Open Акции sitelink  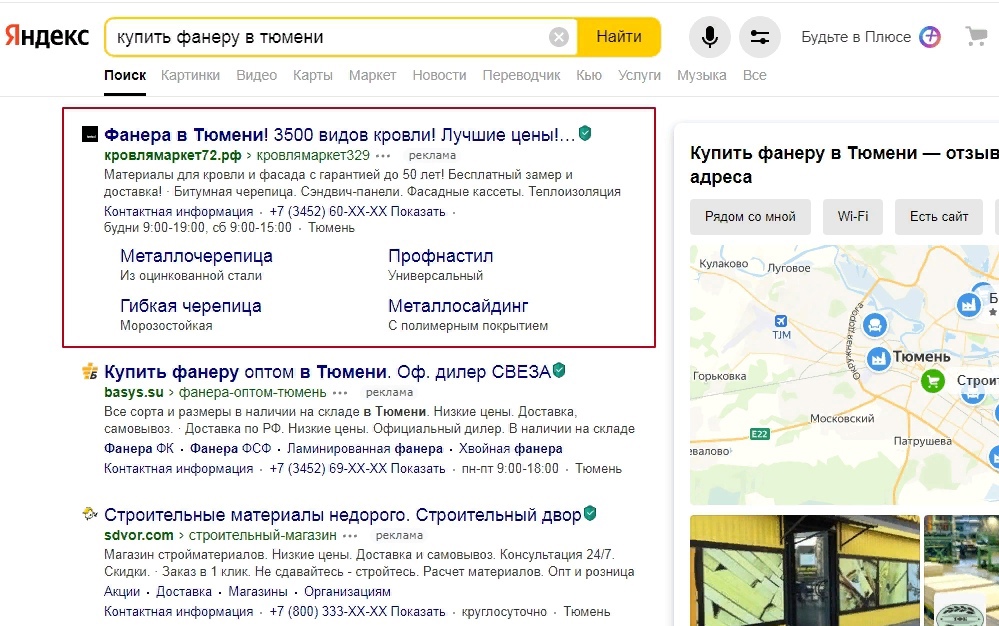click(122, 592)
